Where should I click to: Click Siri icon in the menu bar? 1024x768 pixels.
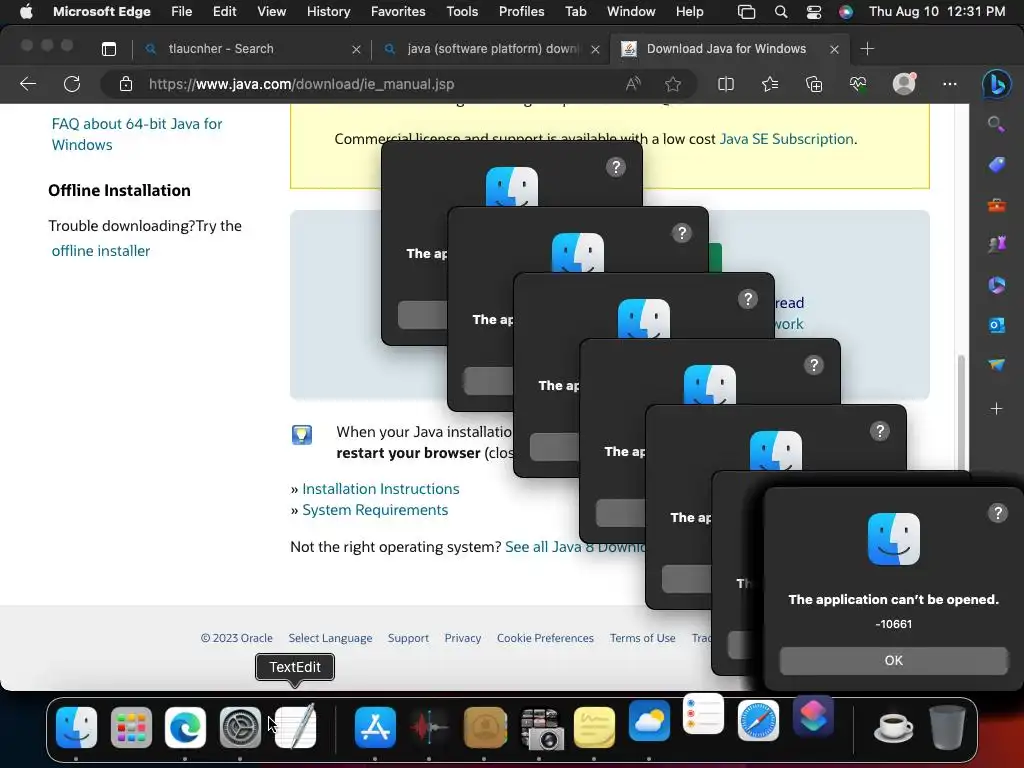(x=846, y=11)
